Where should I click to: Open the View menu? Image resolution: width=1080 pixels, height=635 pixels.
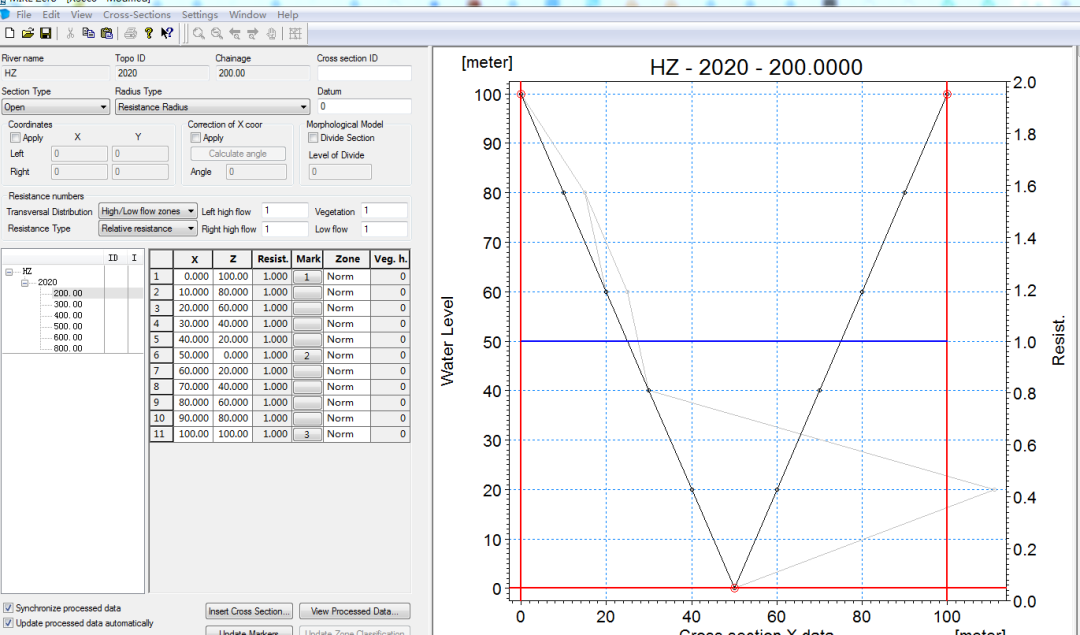(x=81, y=14)
